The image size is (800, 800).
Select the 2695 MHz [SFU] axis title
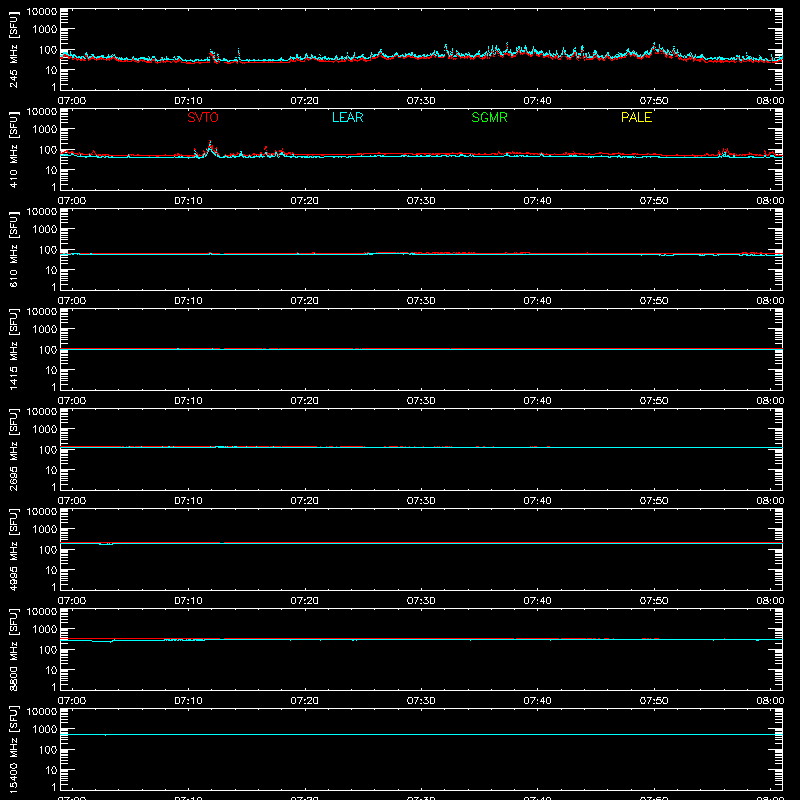[x=13, y=449]
